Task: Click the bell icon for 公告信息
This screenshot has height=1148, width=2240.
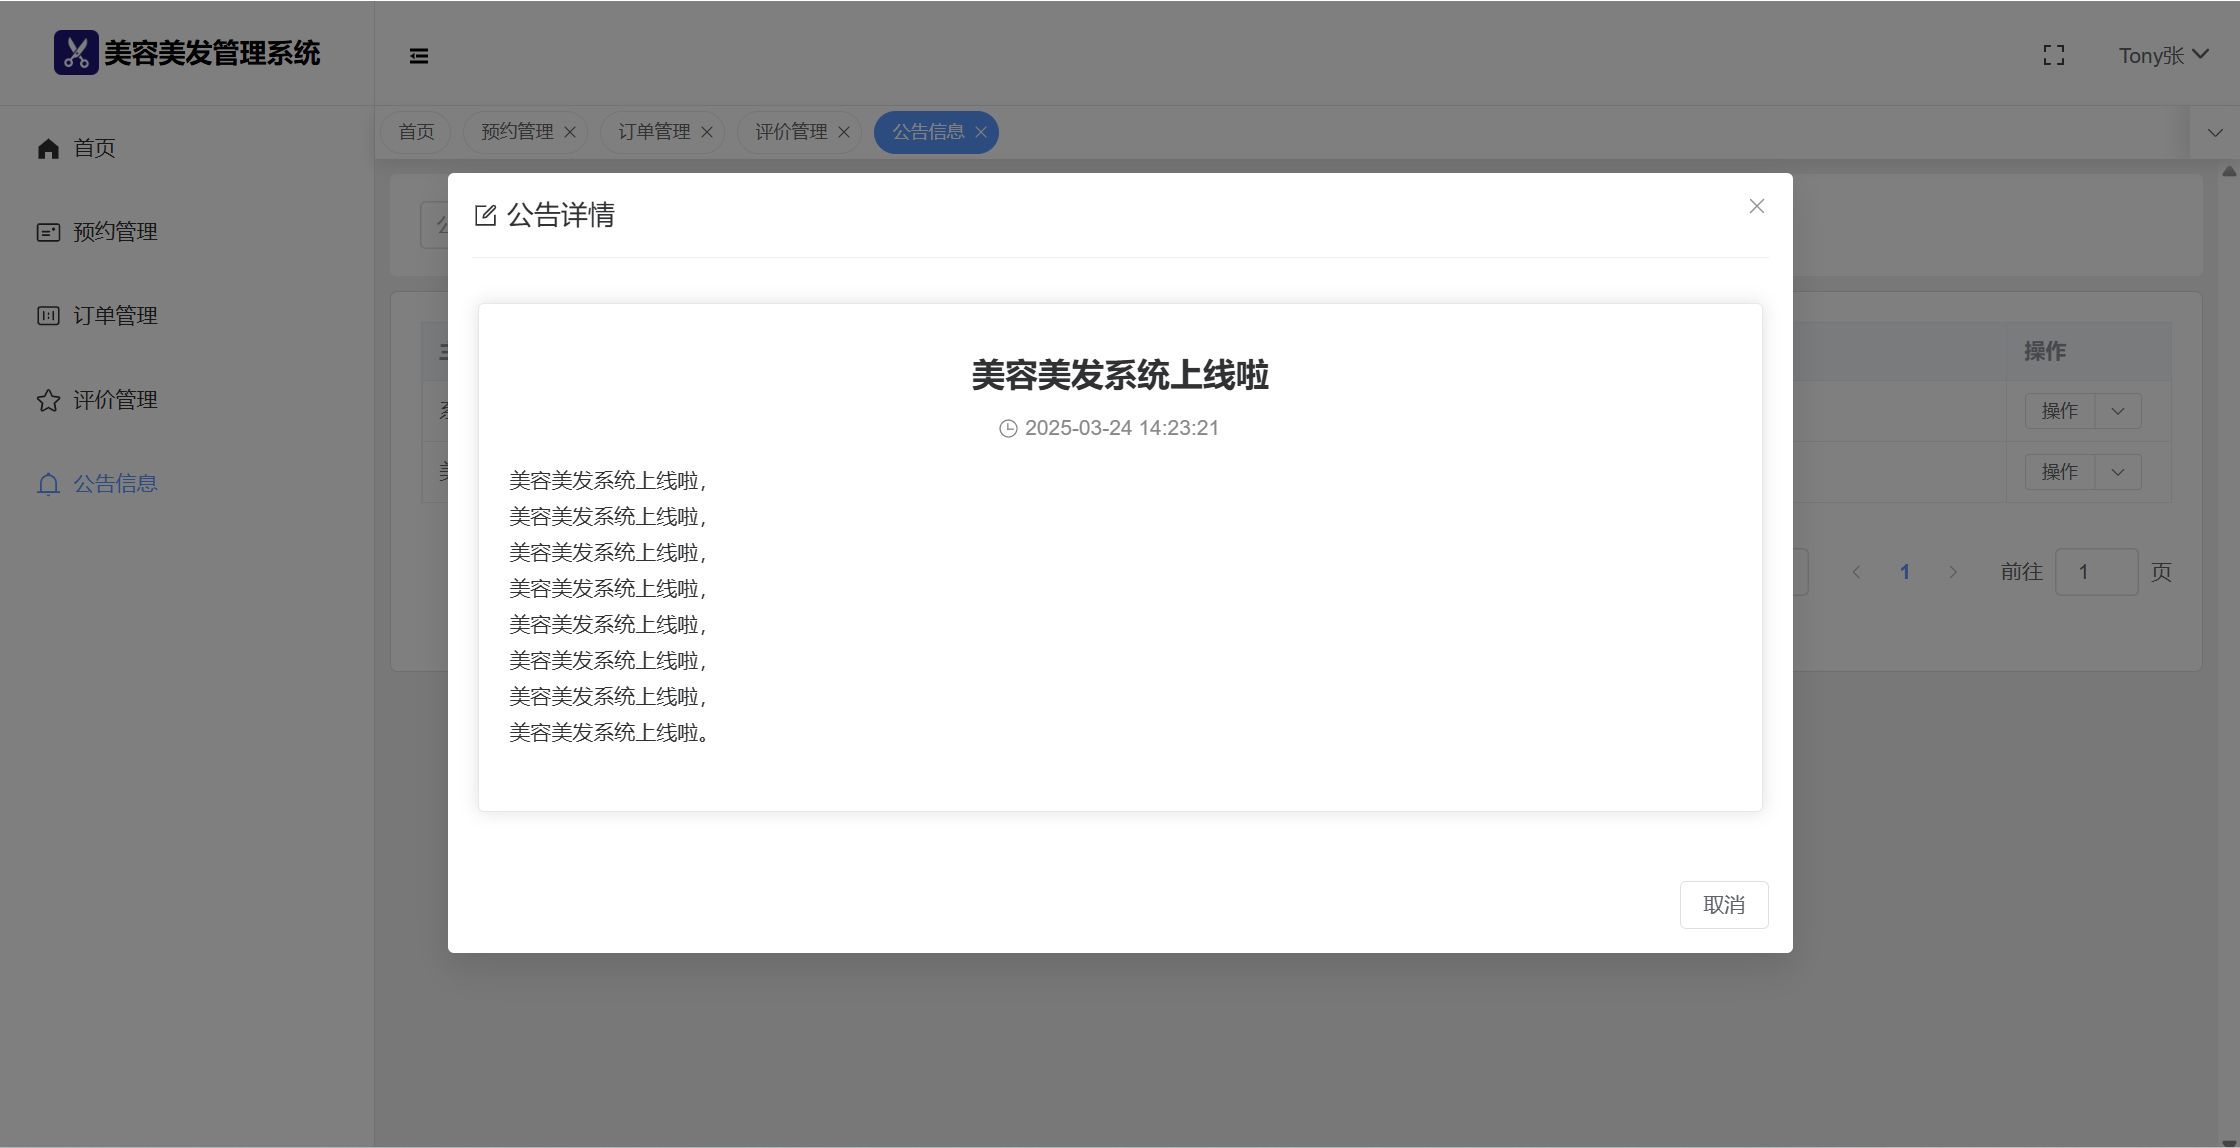Action: 48,485
